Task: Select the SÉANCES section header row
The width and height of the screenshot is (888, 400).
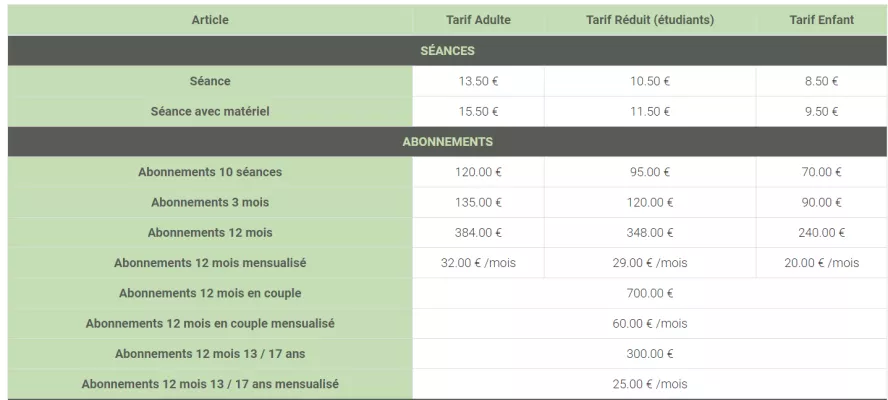Action: (x=447, y=51)
